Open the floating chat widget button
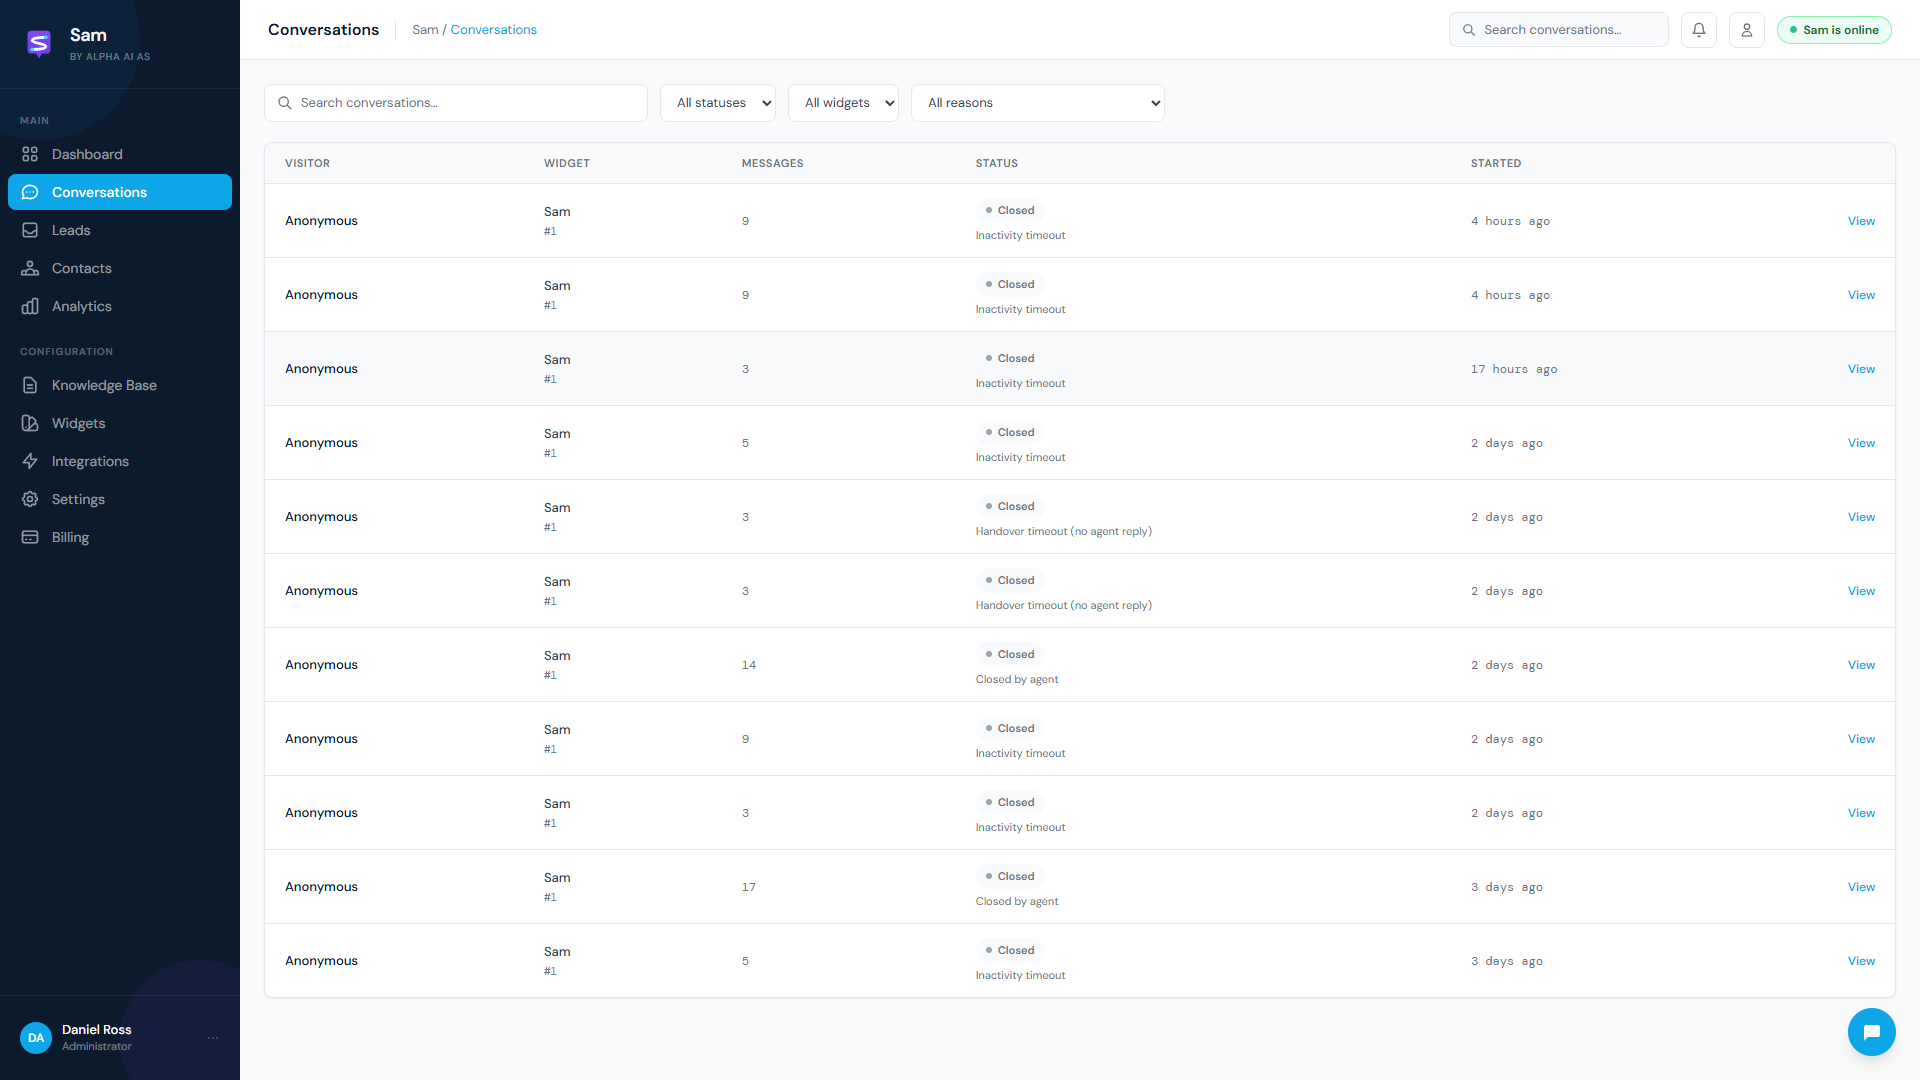Viewport: 1920px width, 1080px height. [1872, 1032]
